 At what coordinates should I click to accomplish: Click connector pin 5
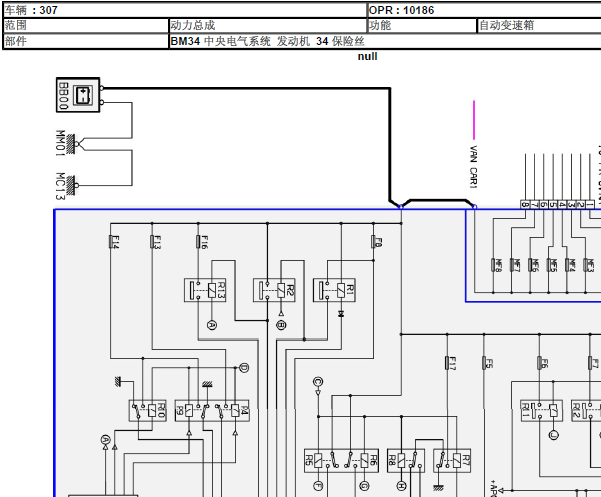coord(553,205)
